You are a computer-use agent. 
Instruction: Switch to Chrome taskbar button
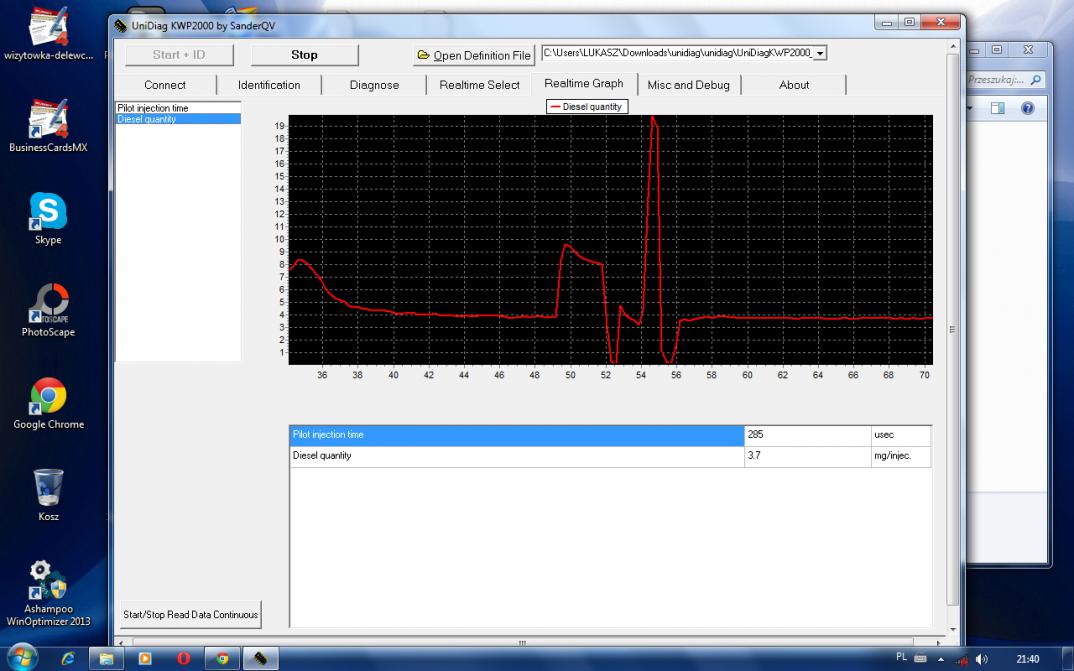pos(222,659)
